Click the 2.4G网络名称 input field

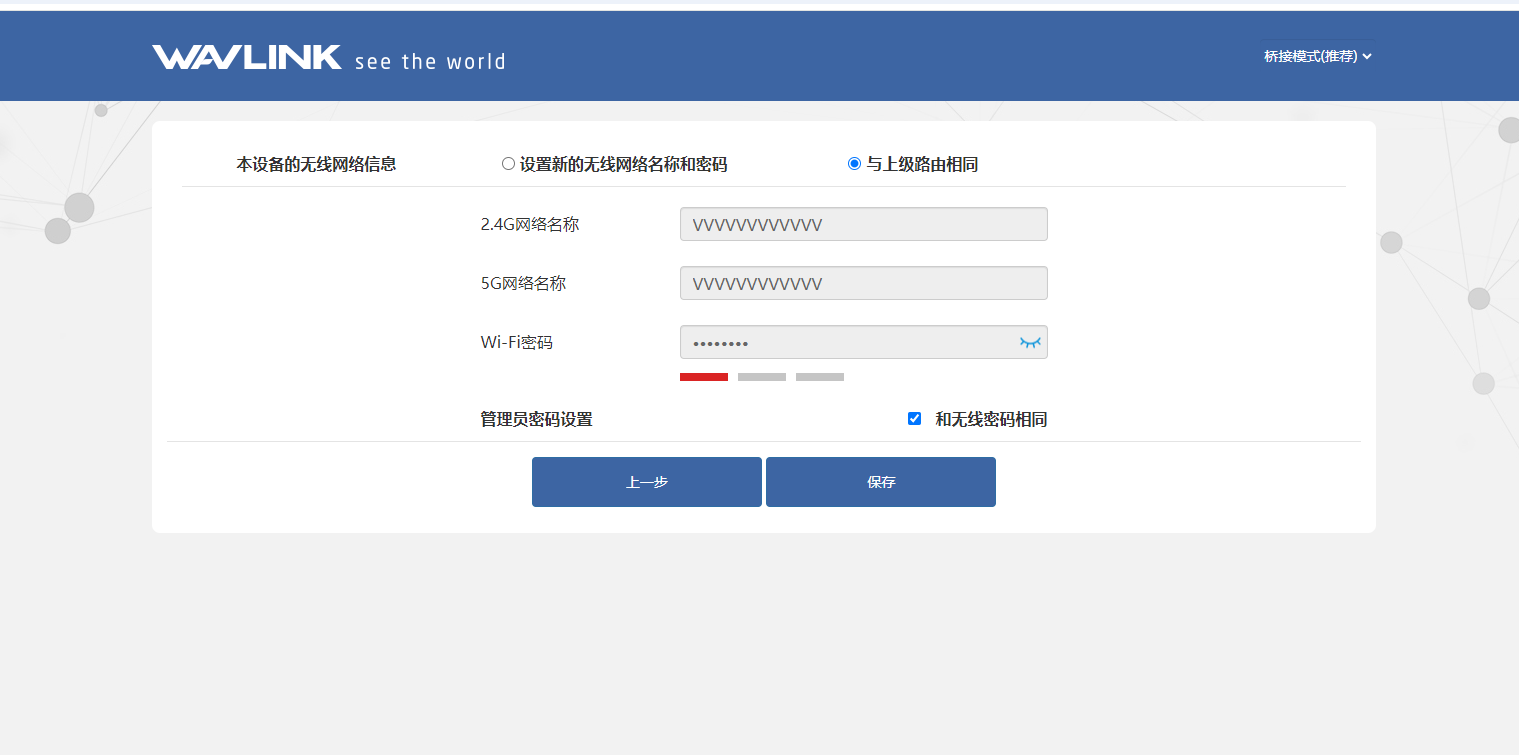pyautogui.click(x=863, y=224)
